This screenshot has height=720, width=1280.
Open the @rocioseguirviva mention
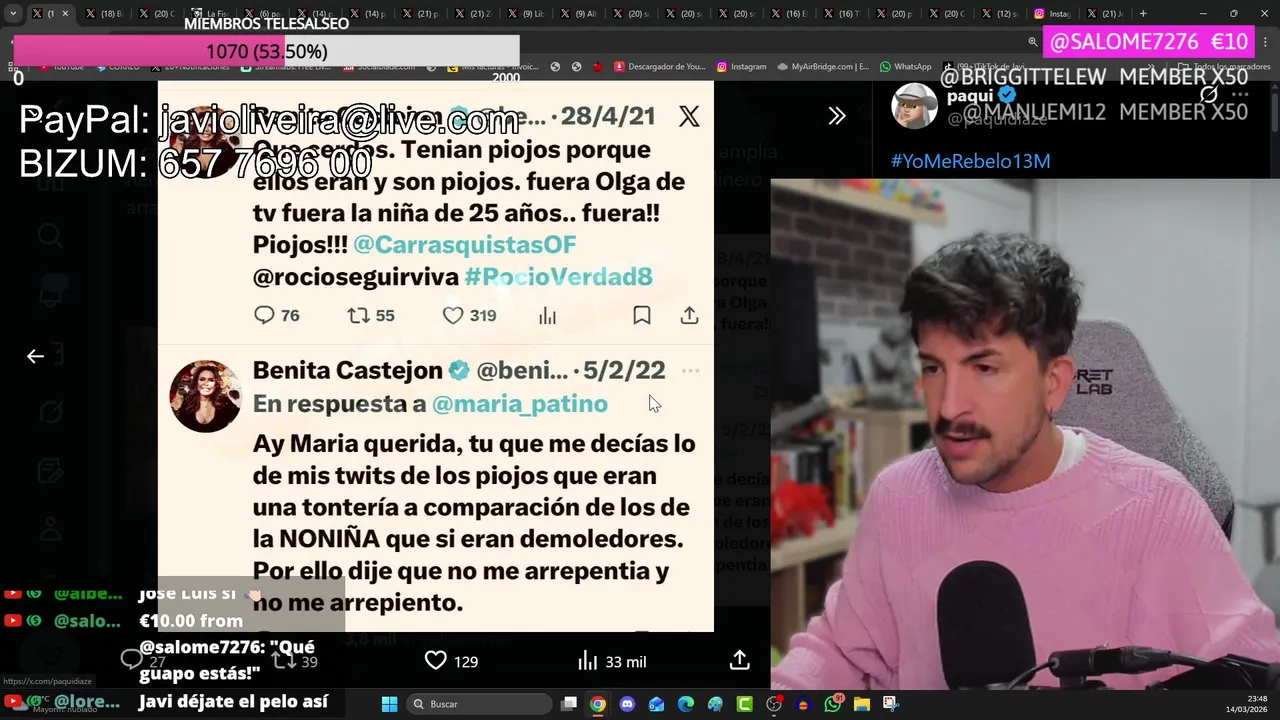point(355,276)
